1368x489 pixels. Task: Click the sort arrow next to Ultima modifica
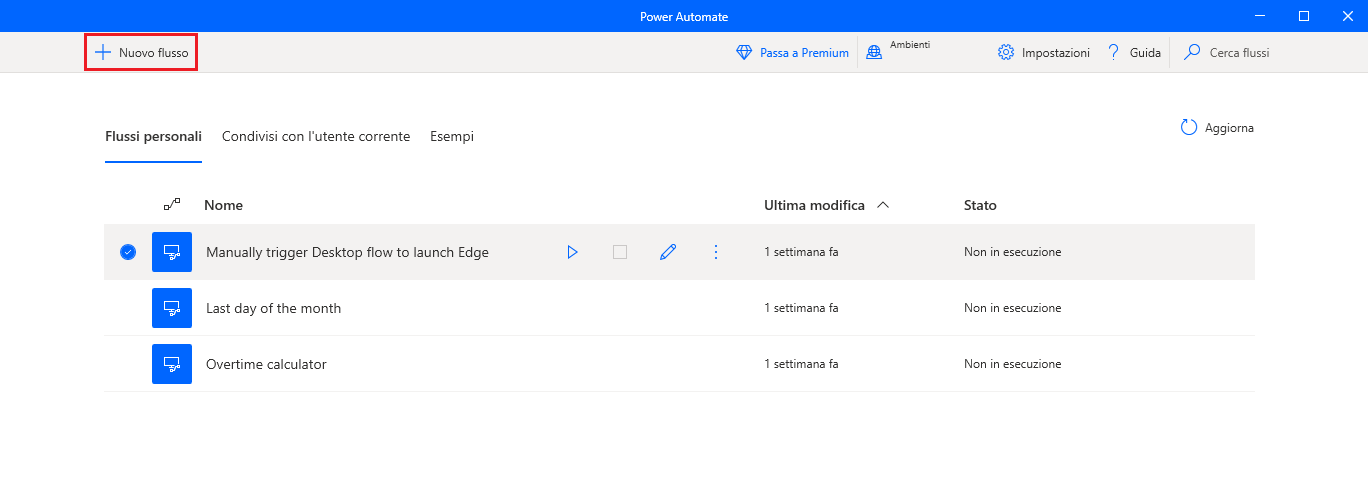tap(883, 205)
